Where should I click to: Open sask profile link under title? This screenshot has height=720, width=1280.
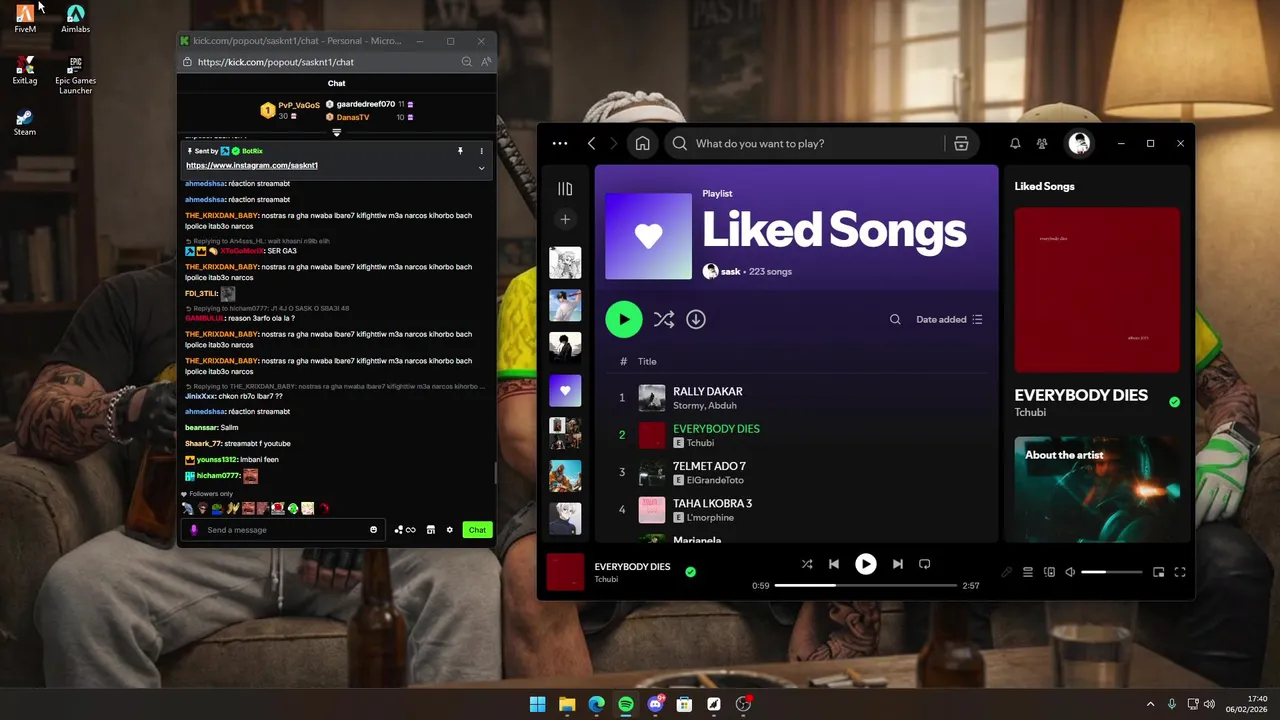click(730, 271)
